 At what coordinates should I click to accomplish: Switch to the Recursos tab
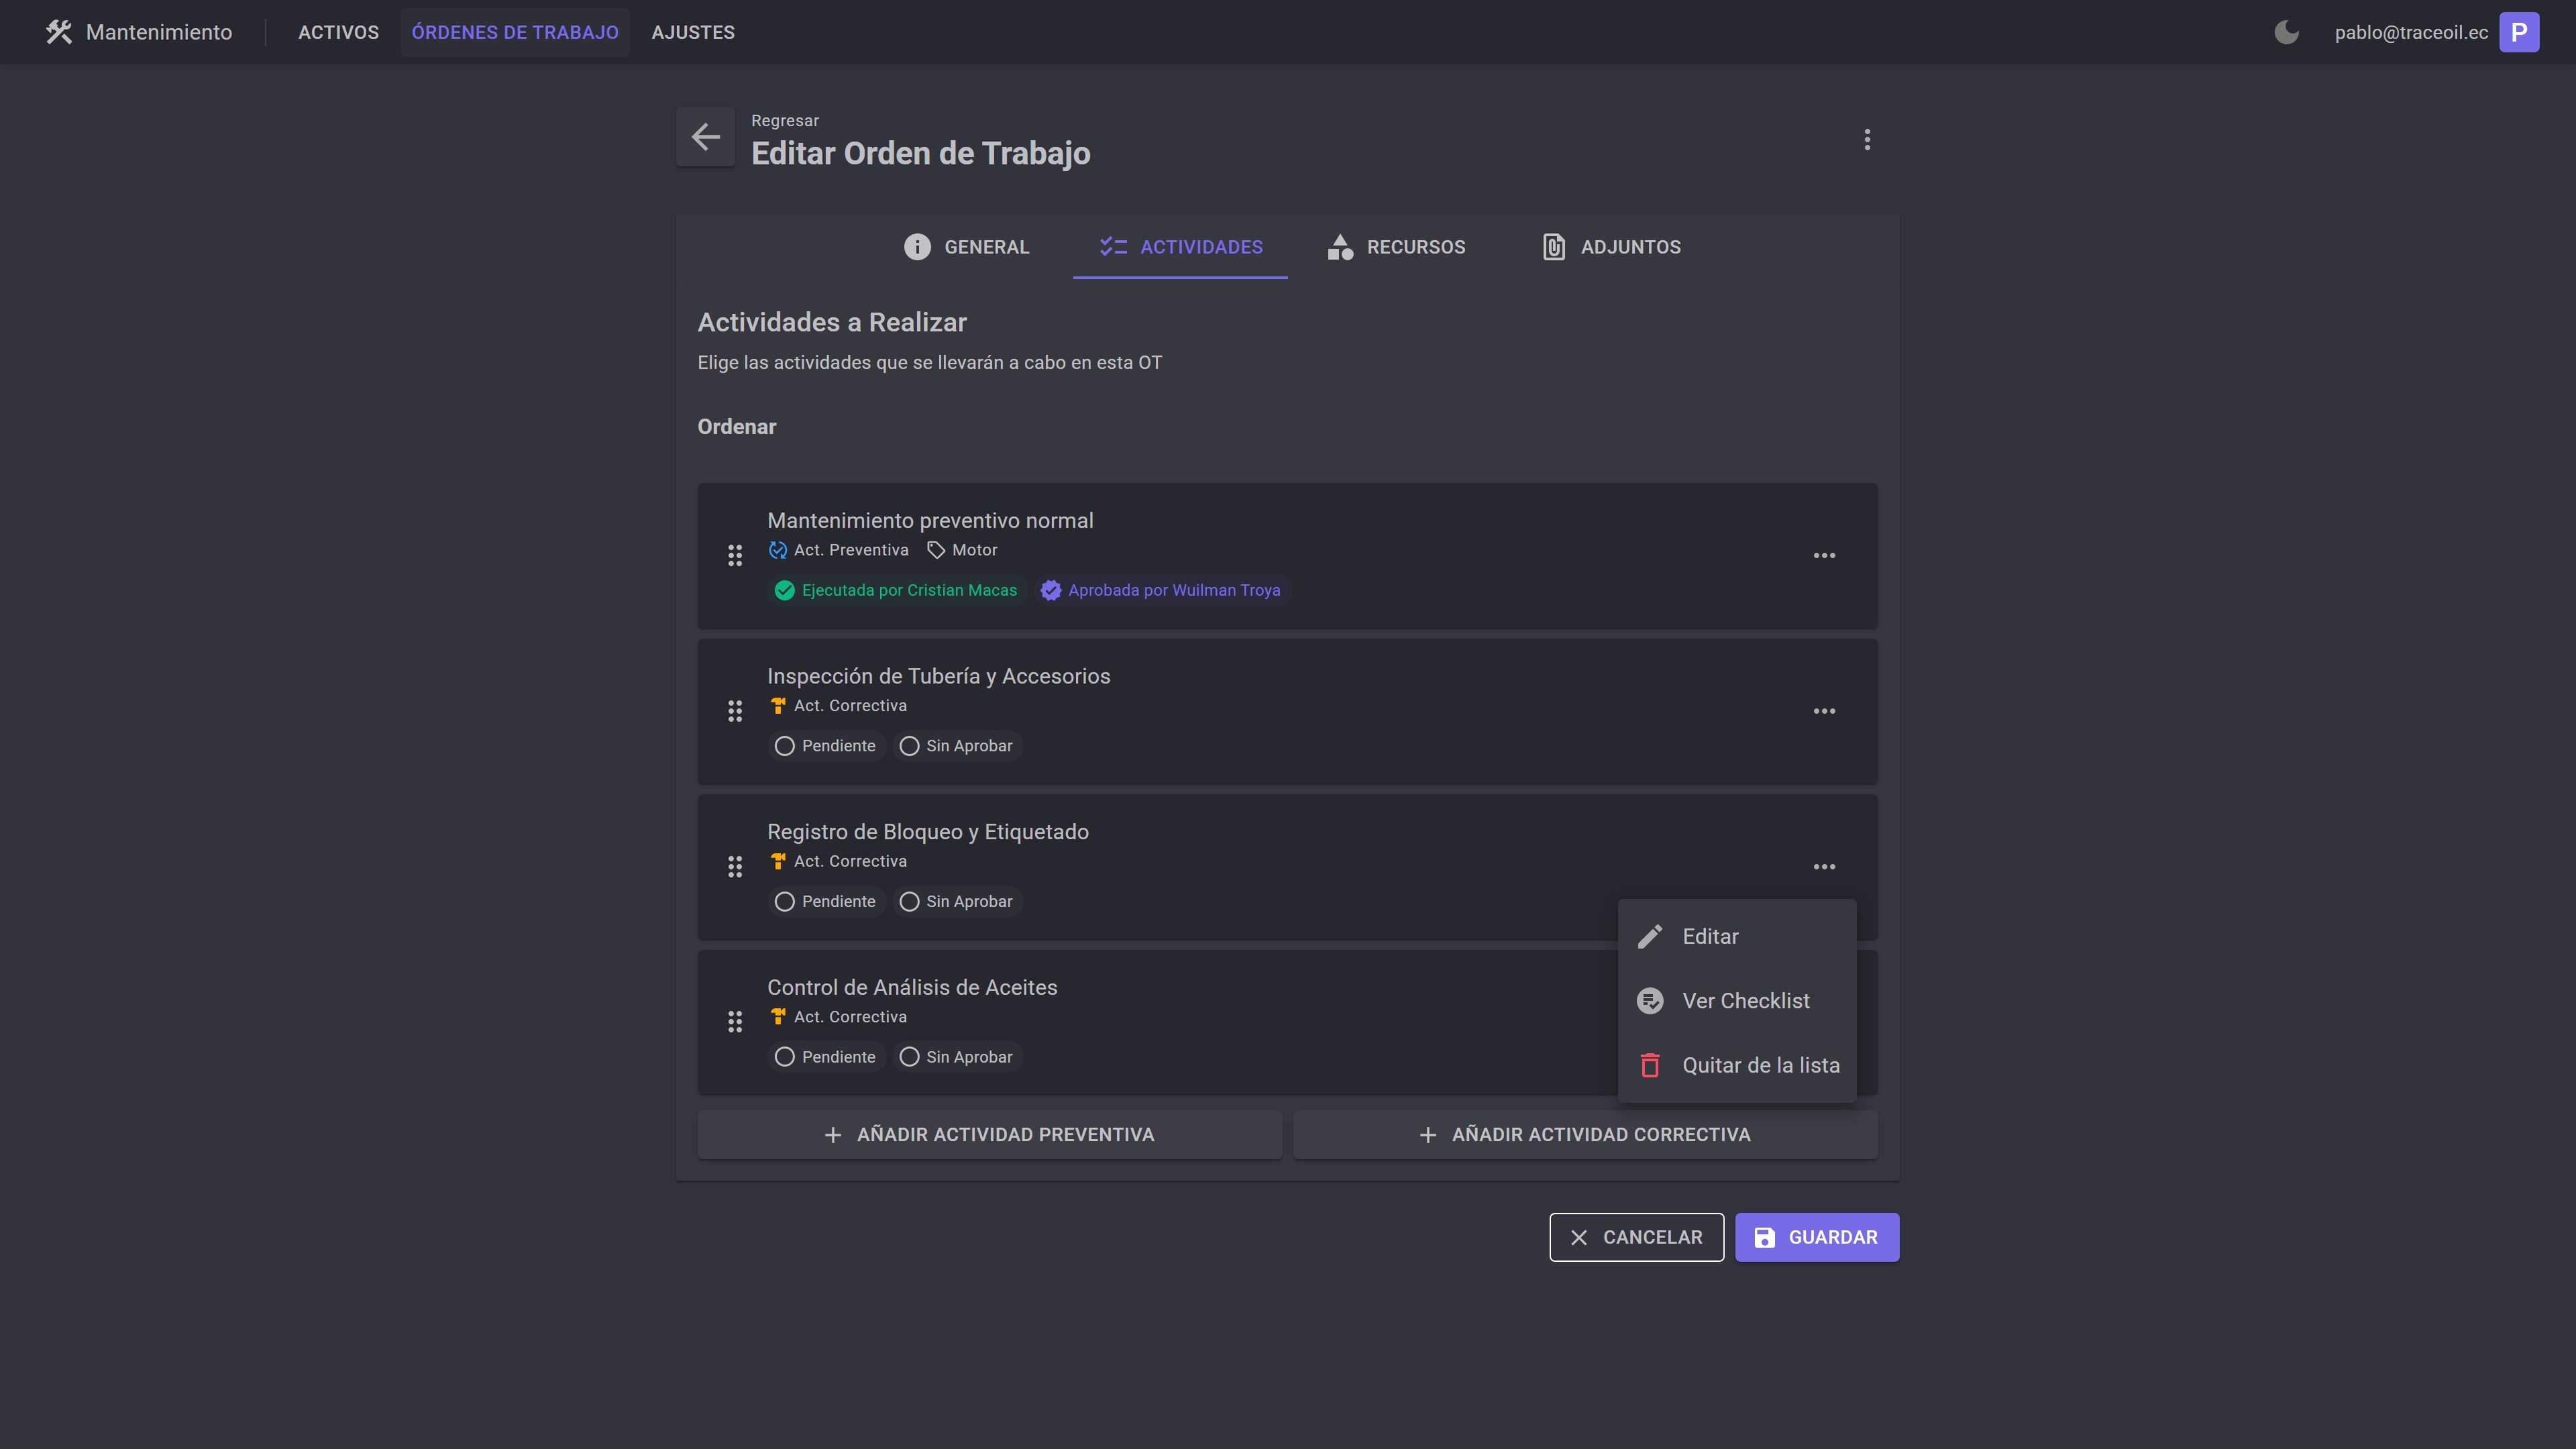(1396, 247)
